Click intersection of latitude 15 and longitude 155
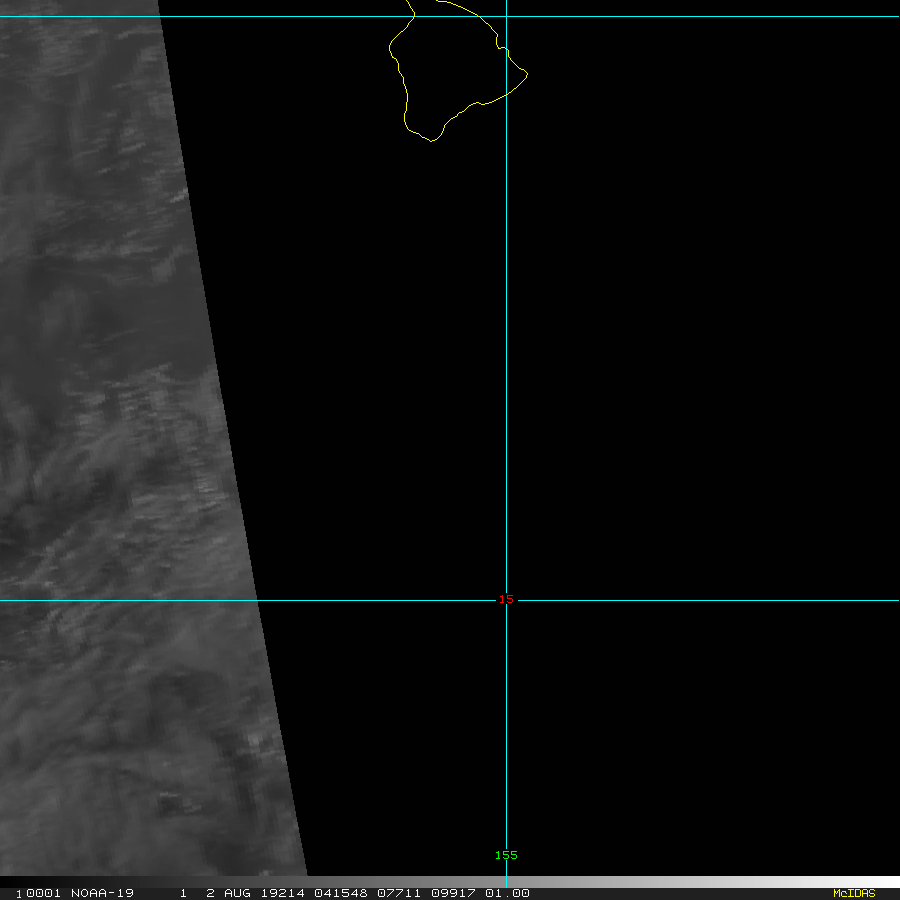Image resolution: width=900 pixels, height=900 pixels. click(x=506, y=600)
